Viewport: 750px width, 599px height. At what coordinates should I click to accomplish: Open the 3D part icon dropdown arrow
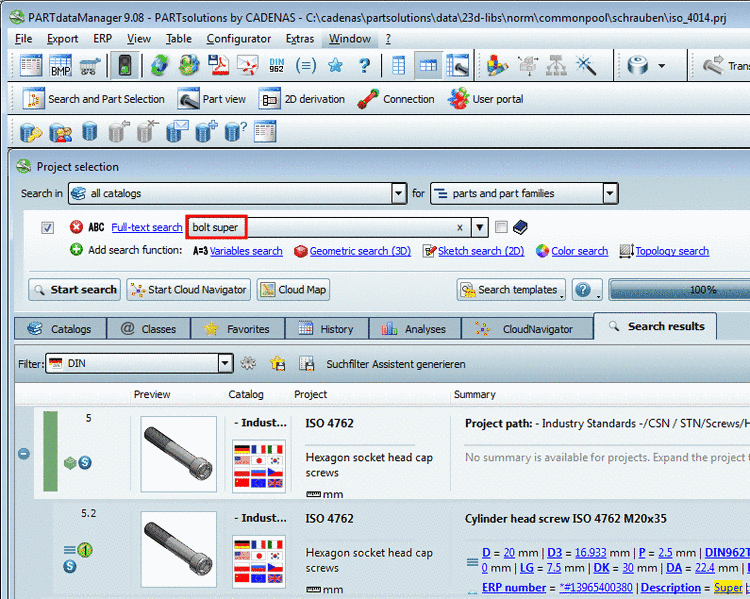point(662,66)
